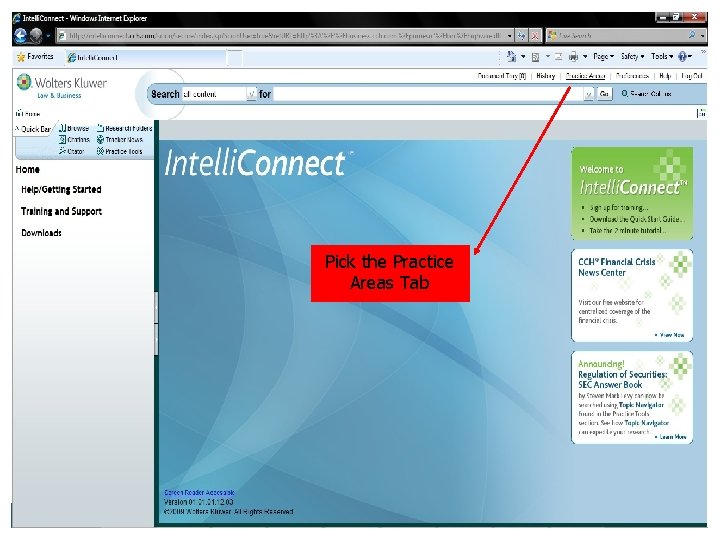Image resolution: width=720 pixels, height=540 pixels.
Task: Click 'Sign up for training...' link
Action: click(x=619, y=208)
